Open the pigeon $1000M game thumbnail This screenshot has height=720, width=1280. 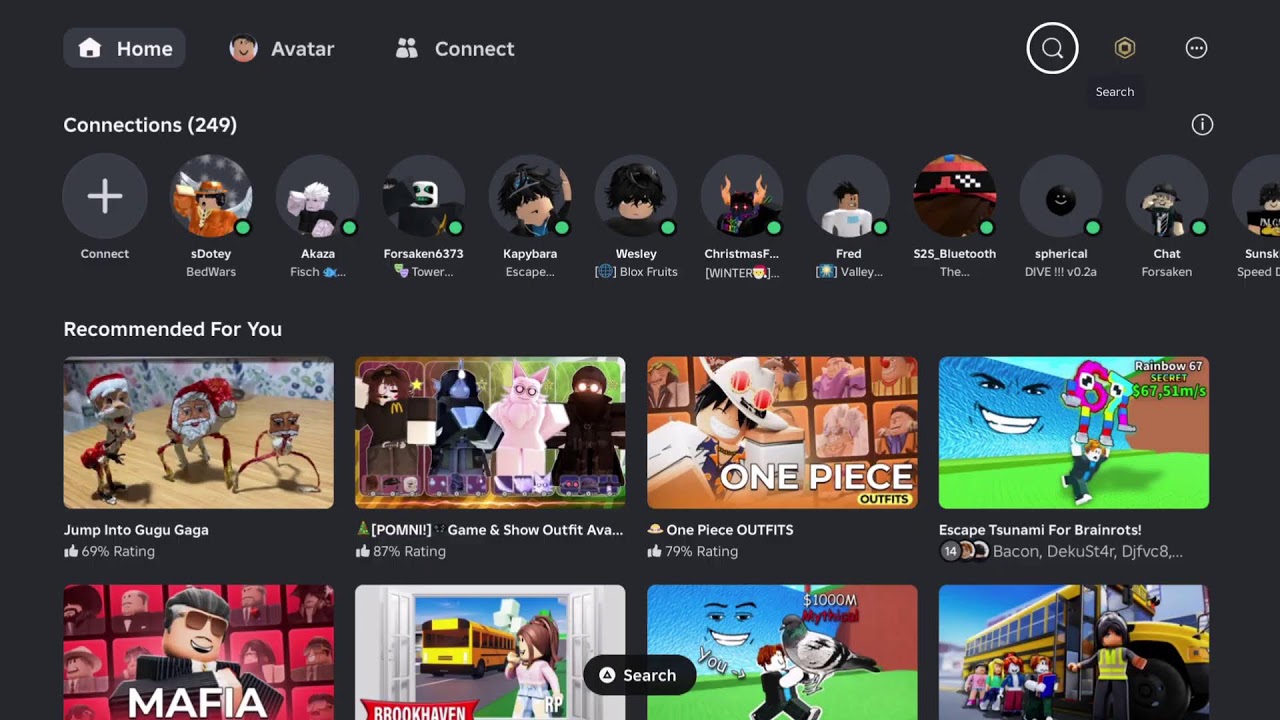tap(782, 652)
